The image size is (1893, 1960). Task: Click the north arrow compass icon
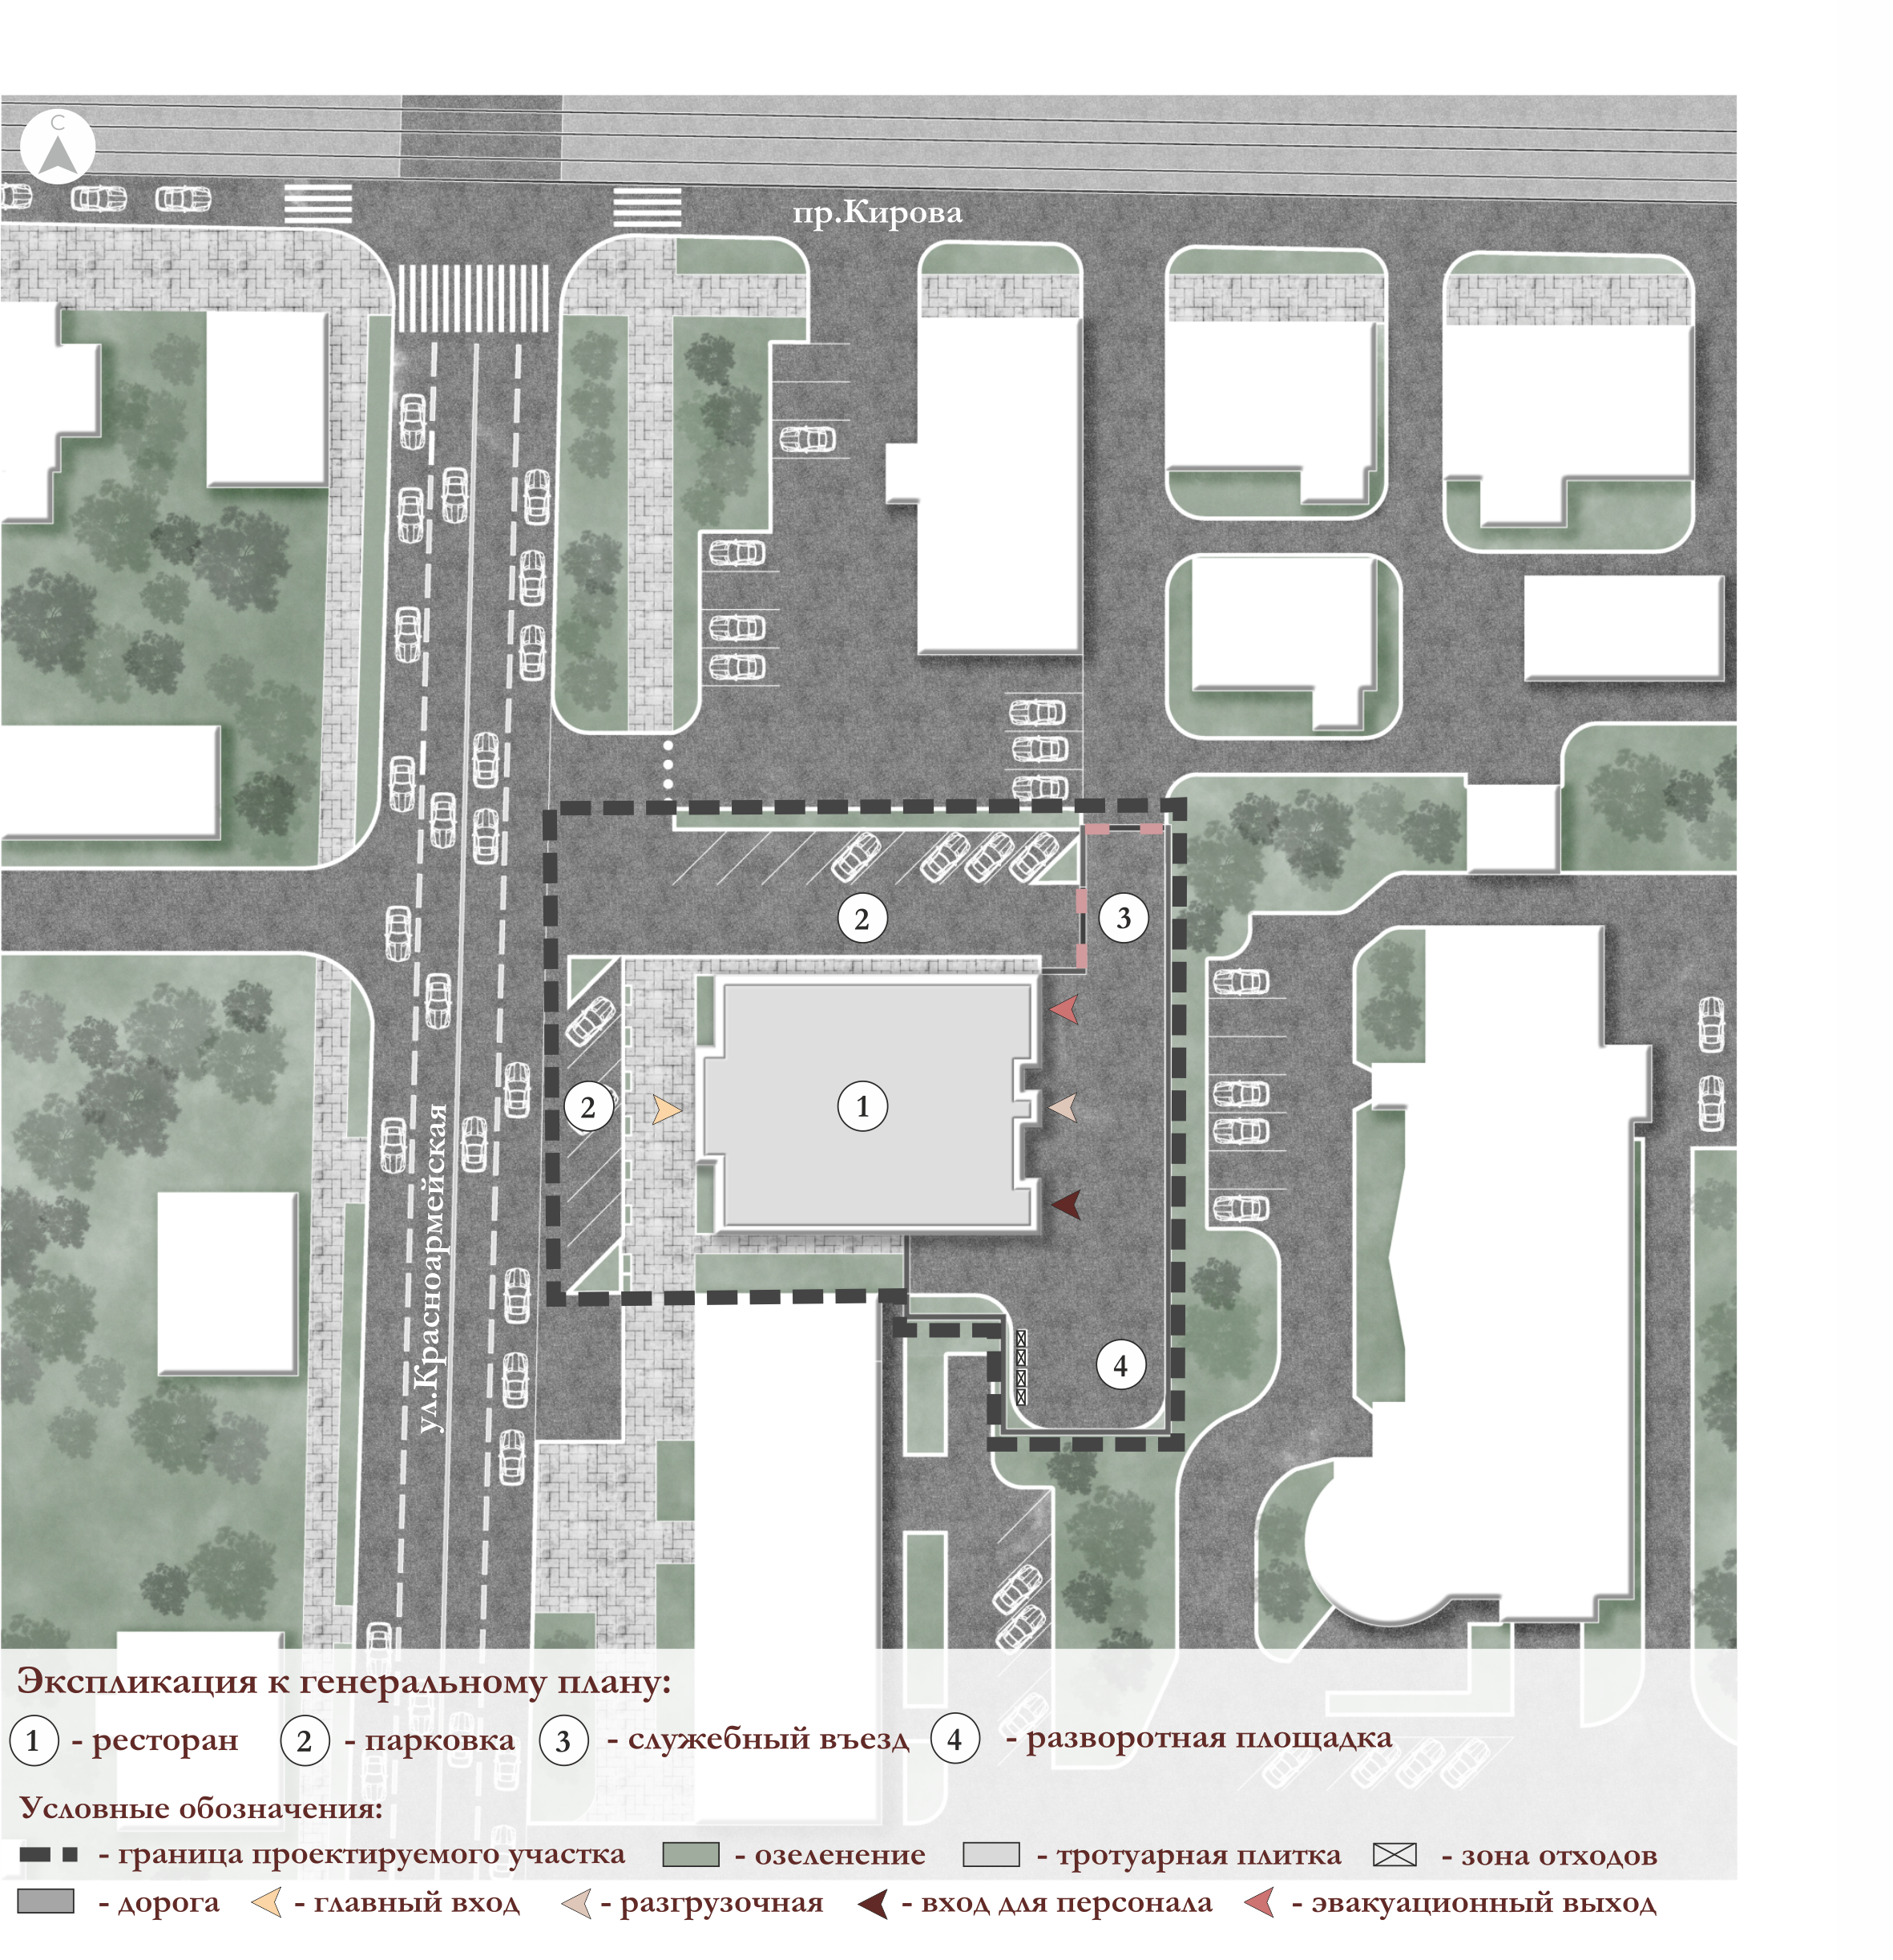[57, 147]
